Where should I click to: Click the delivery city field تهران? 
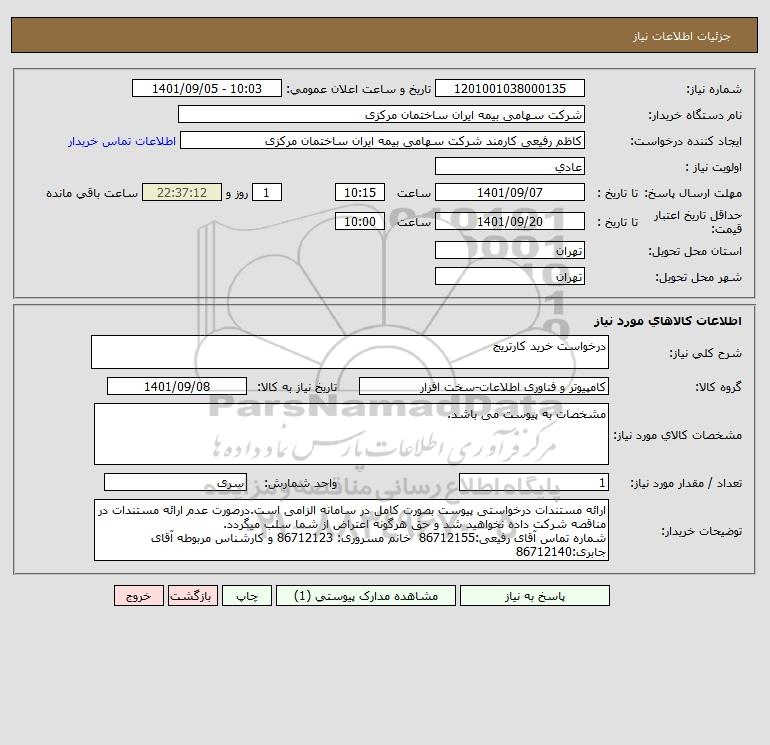(x=510, y=276)
